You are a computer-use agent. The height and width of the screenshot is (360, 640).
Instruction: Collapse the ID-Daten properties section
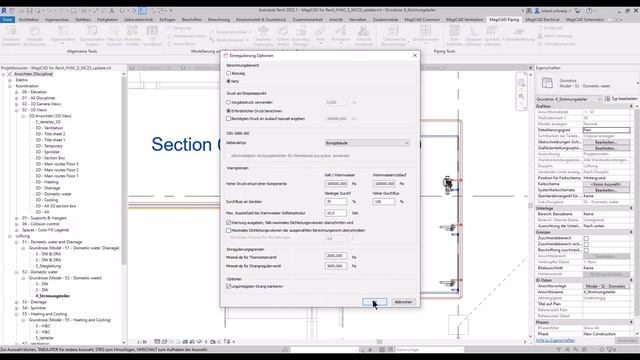click(631, 280)
